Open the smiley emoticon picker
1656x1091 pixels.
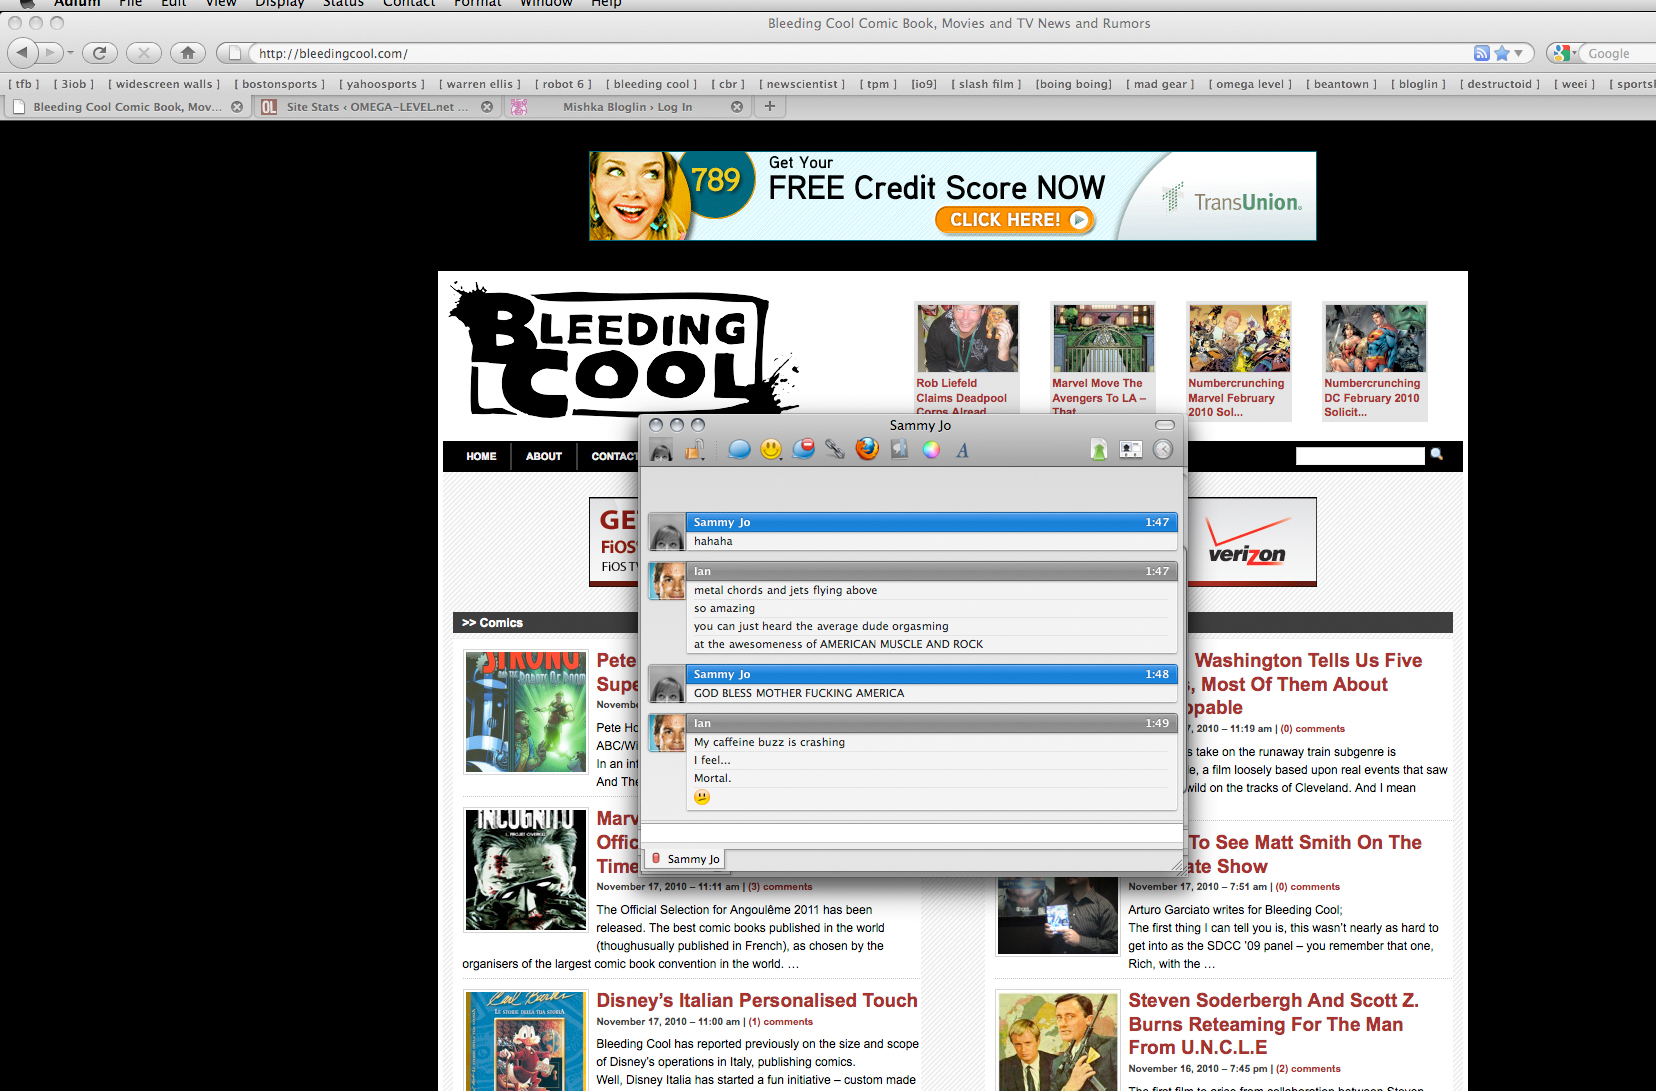coord(771,450)
